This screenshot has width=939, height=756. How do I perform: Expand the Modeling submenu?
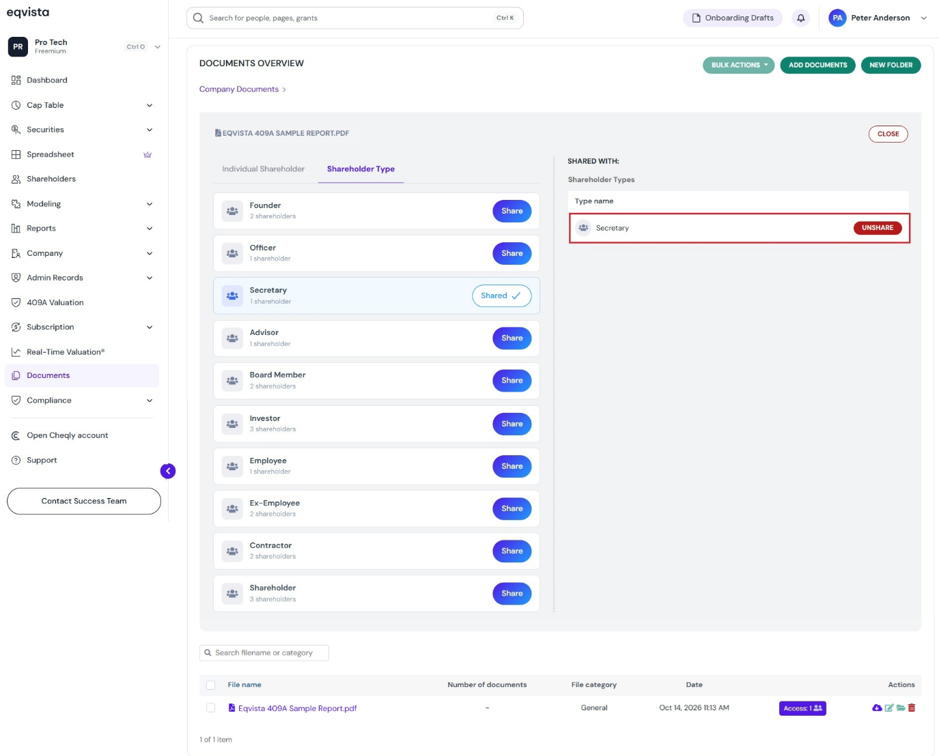tap(149, 204)
